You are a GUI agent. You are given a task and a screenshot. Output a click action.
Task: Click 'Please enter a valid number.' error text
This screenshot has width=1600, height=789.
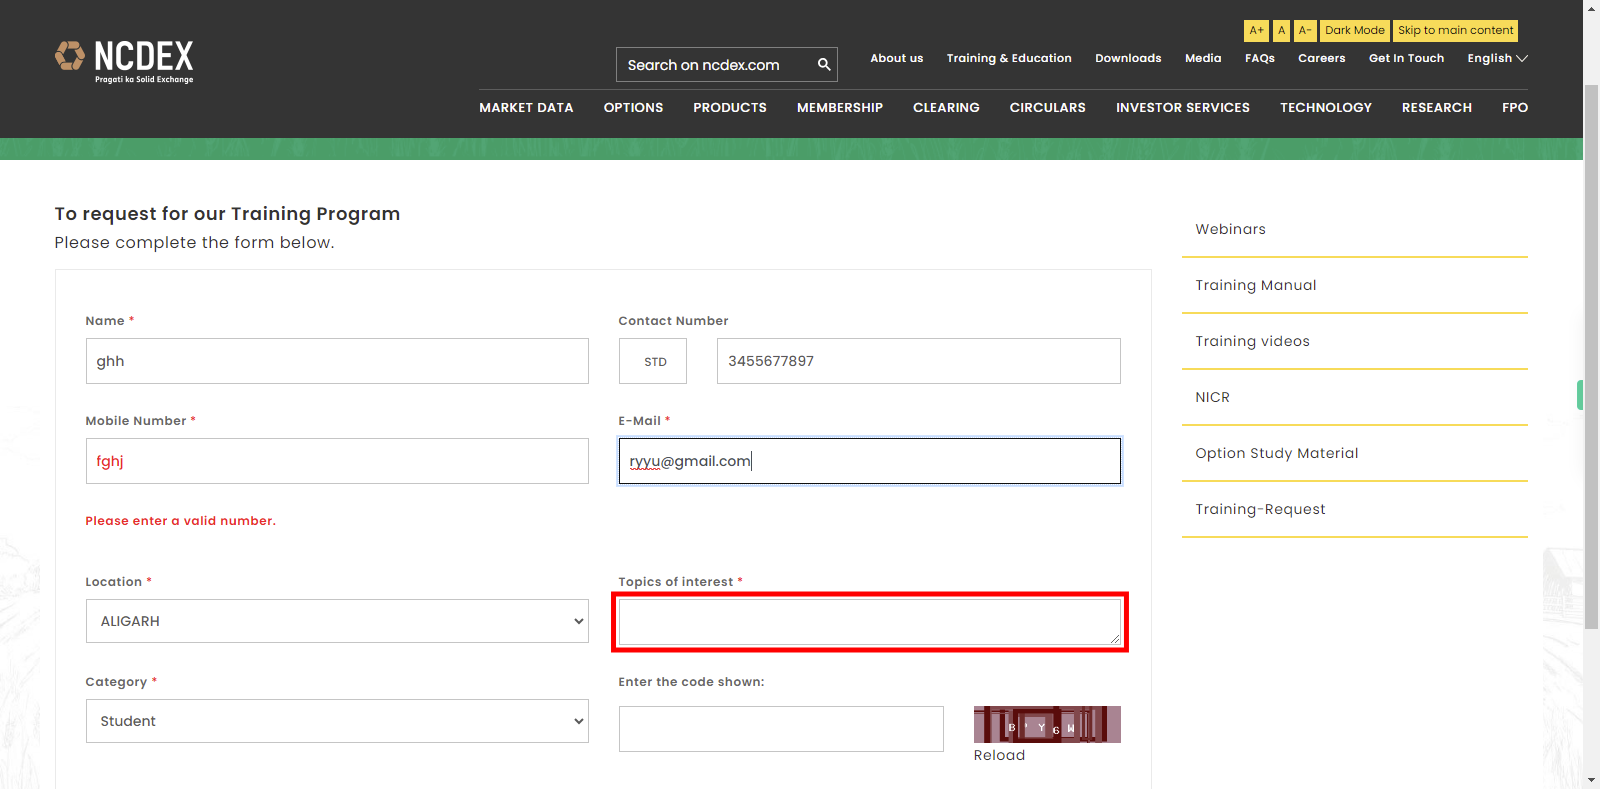(x=181, y=521)
